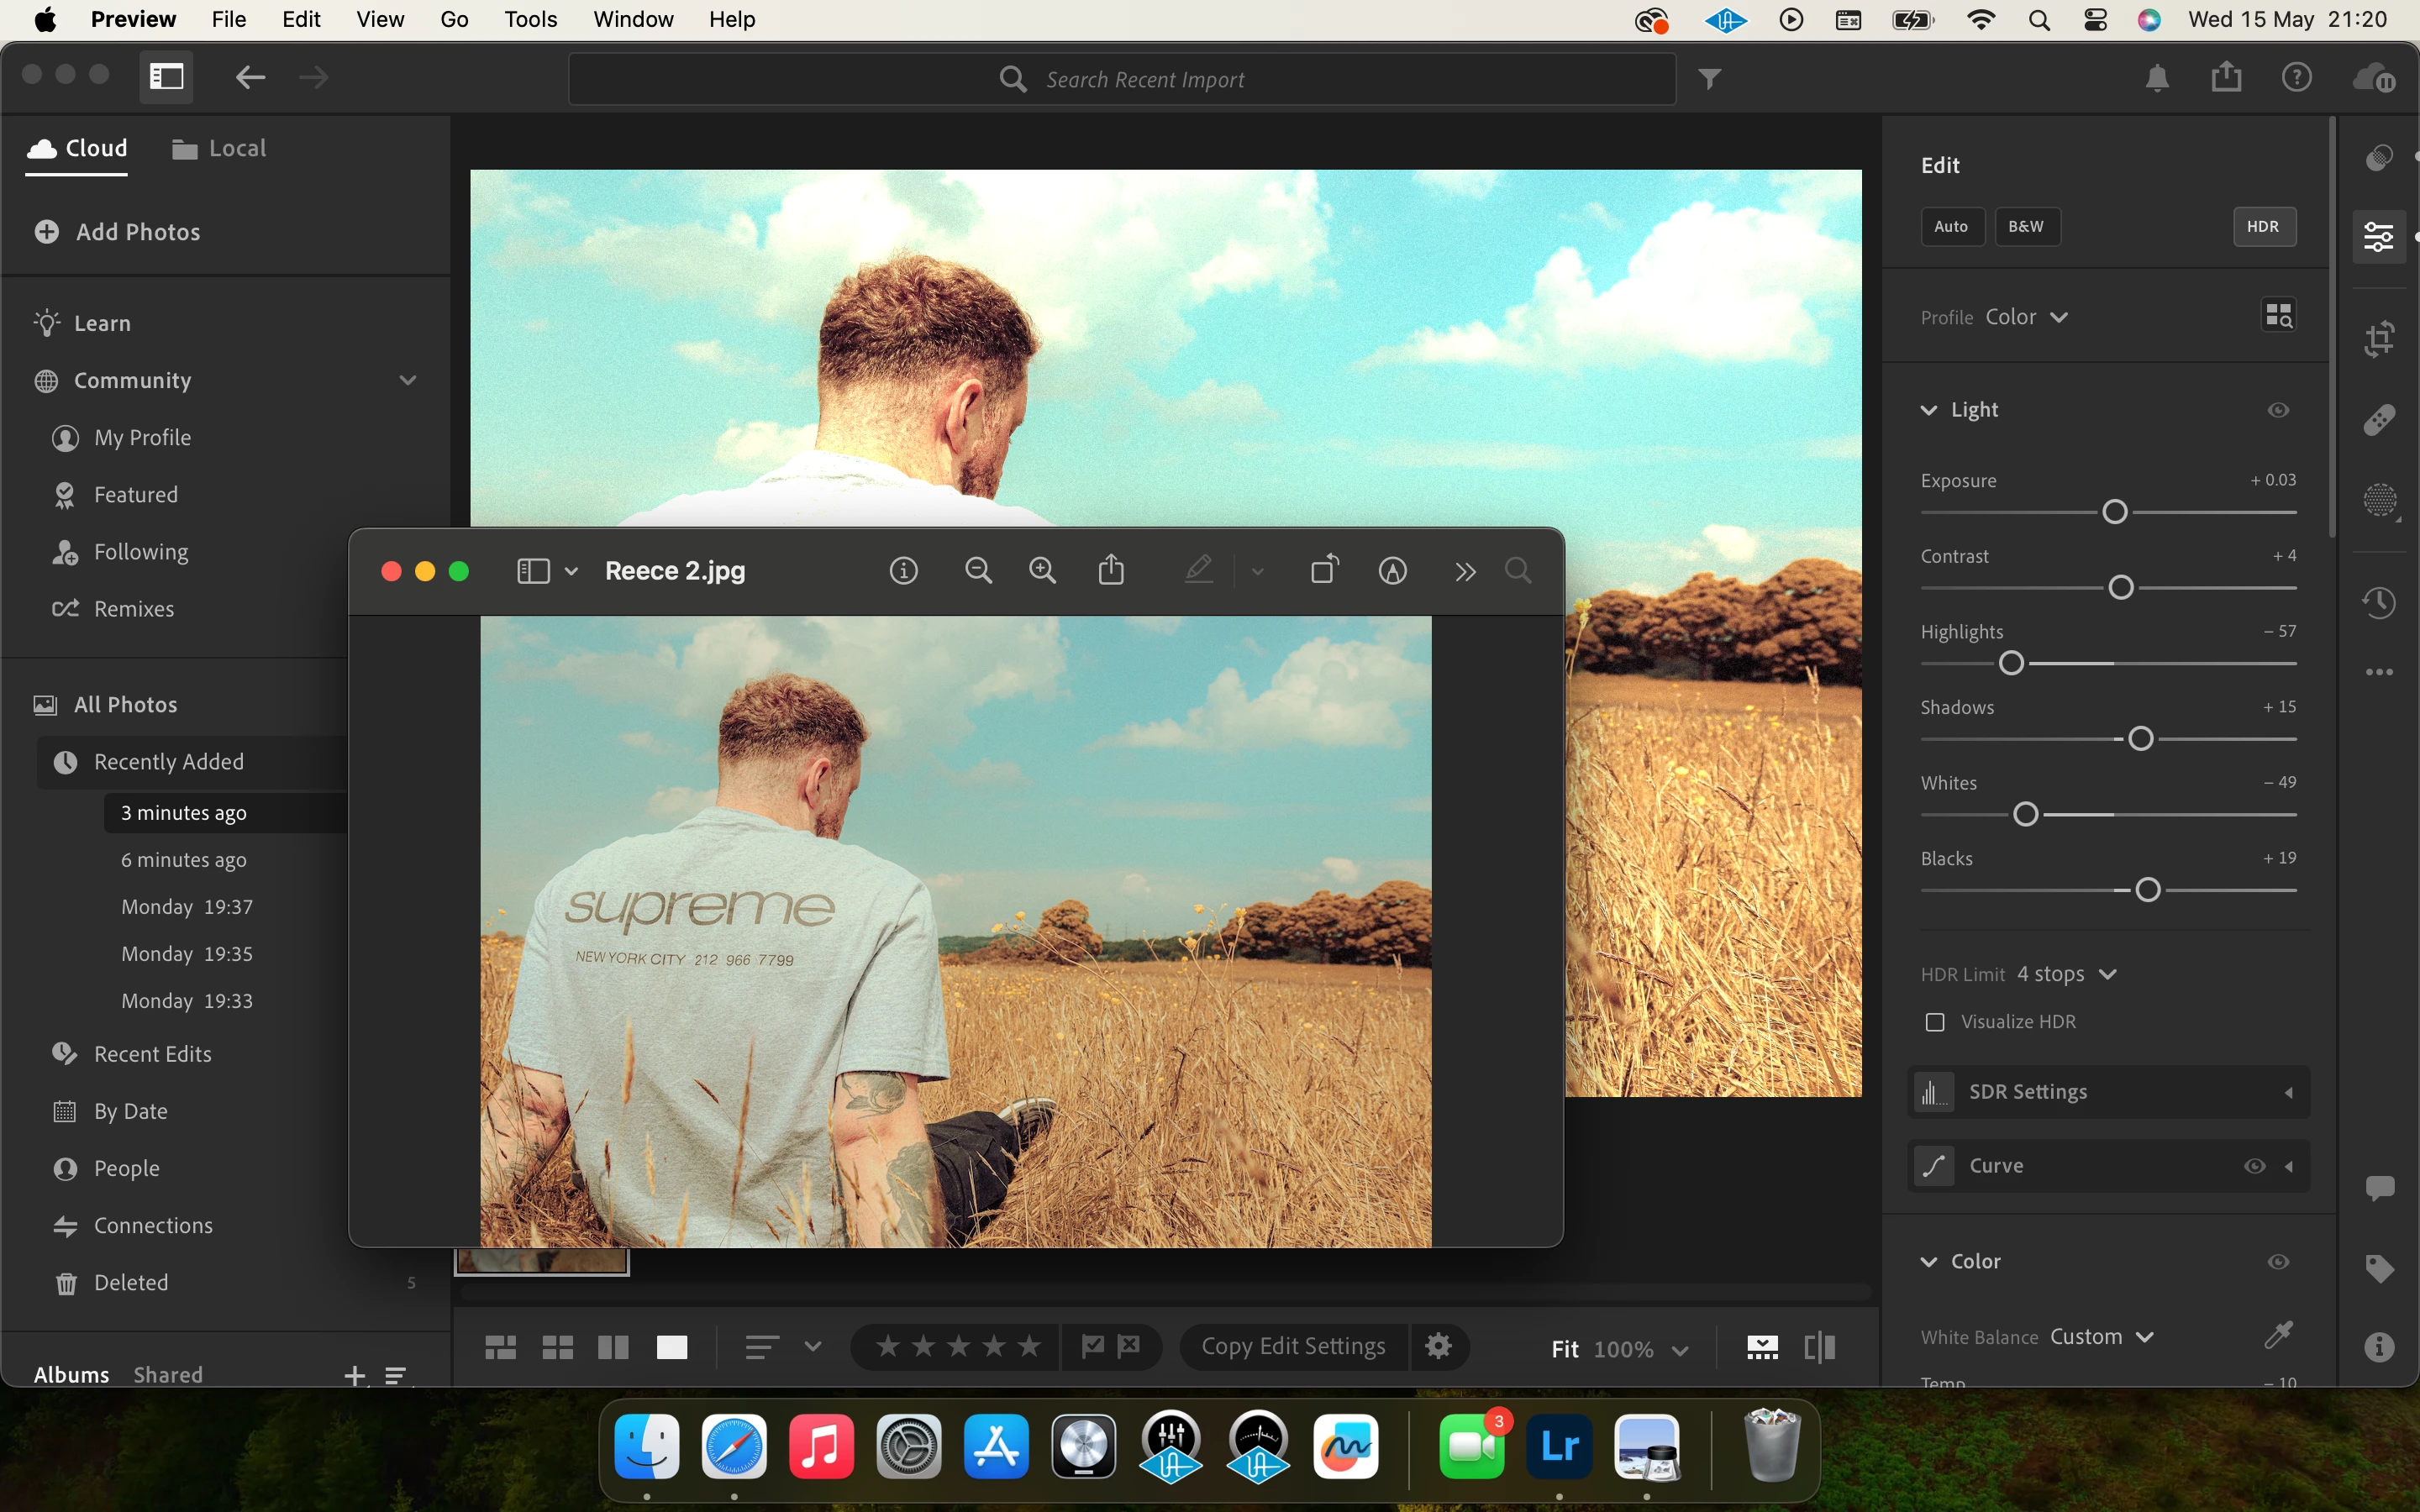Open the Masking tool icon
The image size is (2420, 1512).
coord(2379,500)
